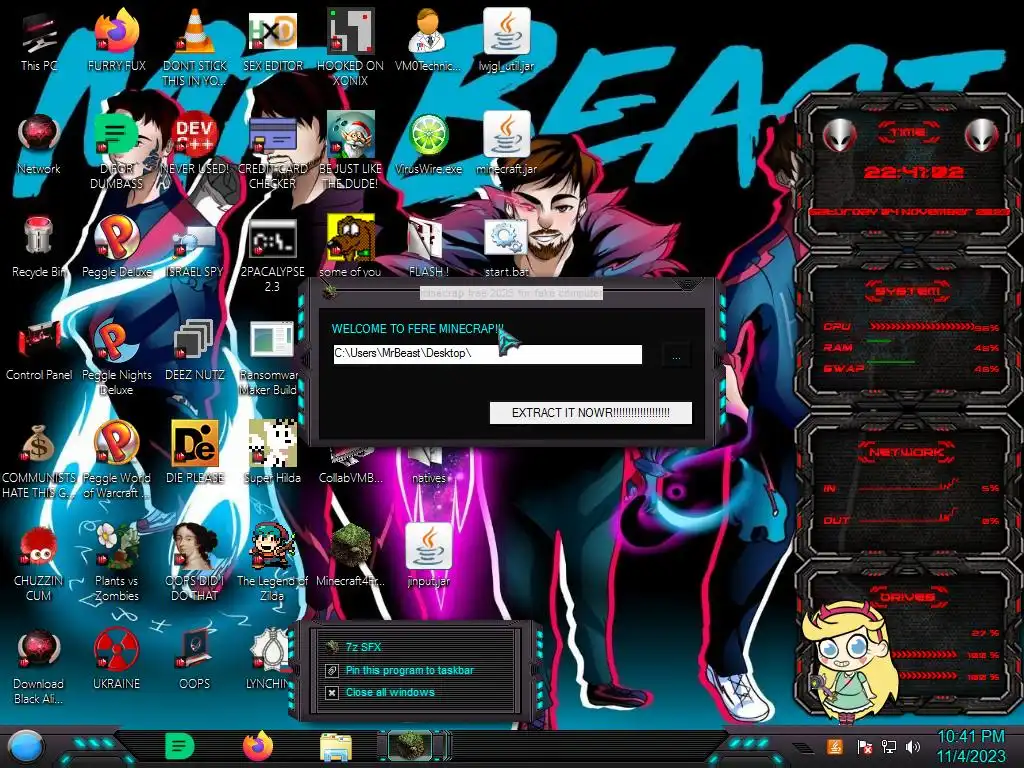This screenshot has width=1024, height=768.
Task: Open File Explorer from the taskbar
Action: (x=336, y=747)
